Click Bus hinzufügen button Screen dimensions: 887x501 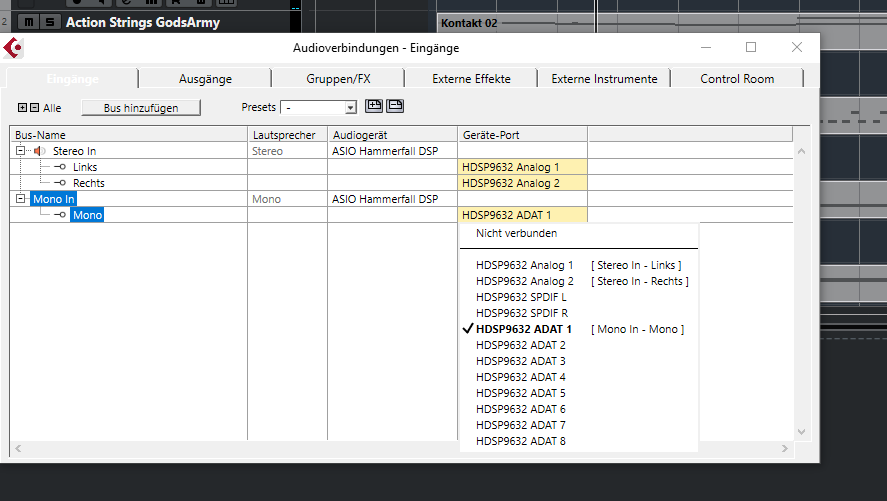point(141,107)
